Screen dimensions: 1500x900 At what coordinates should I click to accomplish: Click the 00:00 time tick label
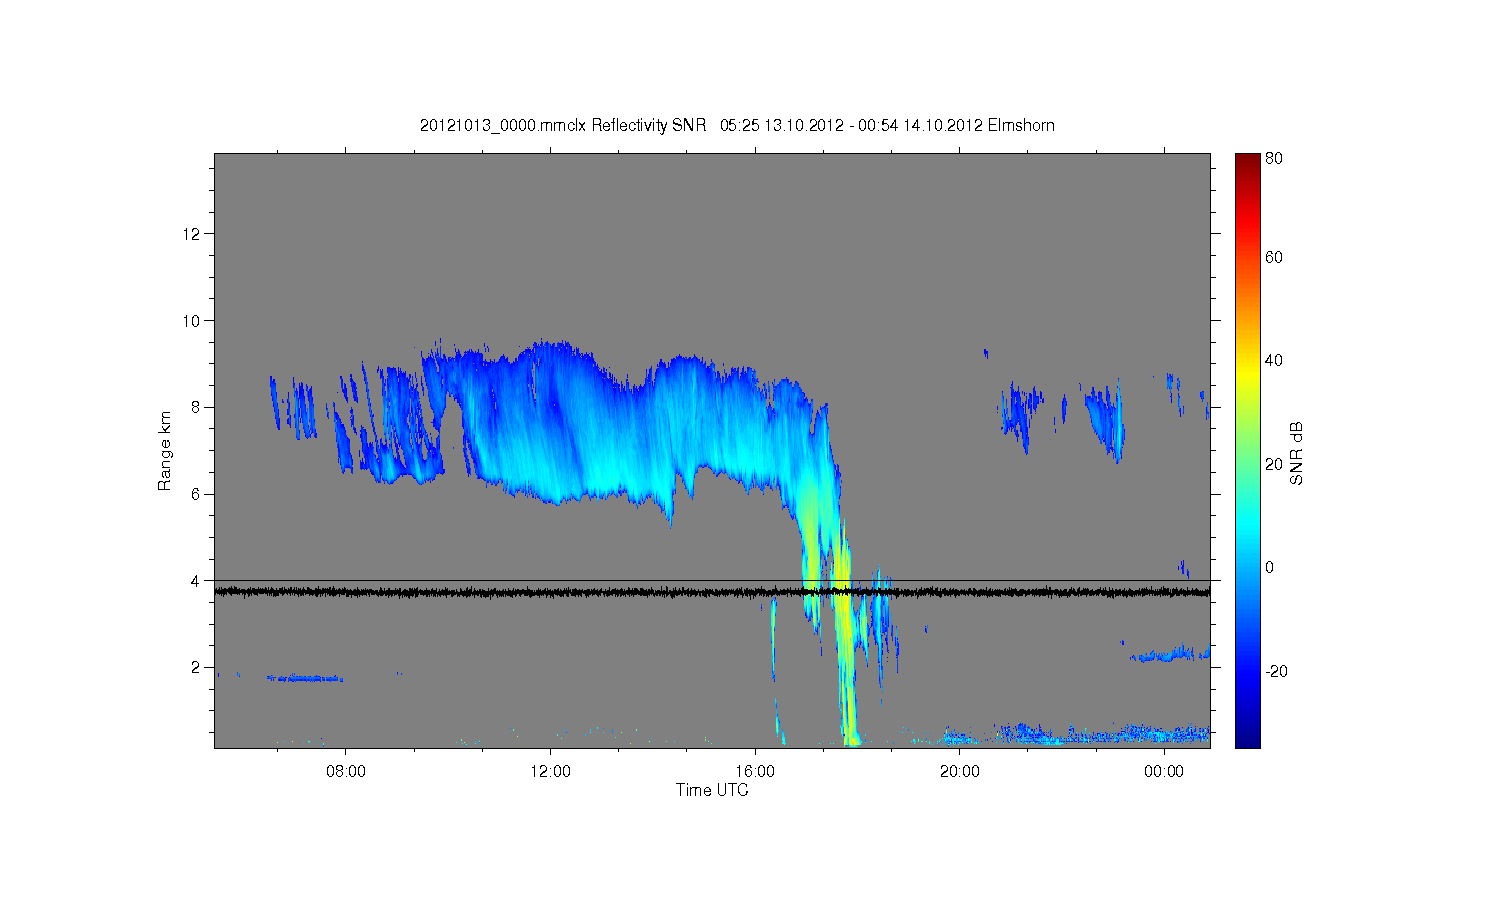tap(1164, 772)
